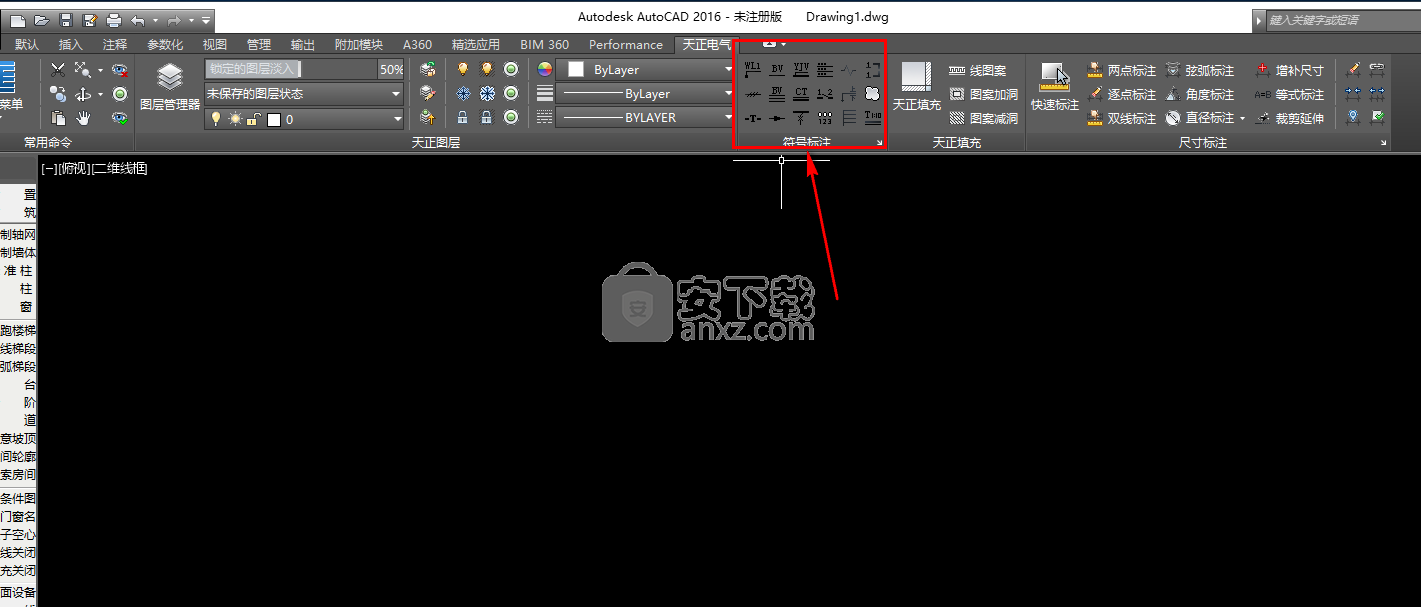Viewport: 1421px width, 607px height.
Task: Click the 等式标注 equation dimension tool
Action: click(1289, 95)
